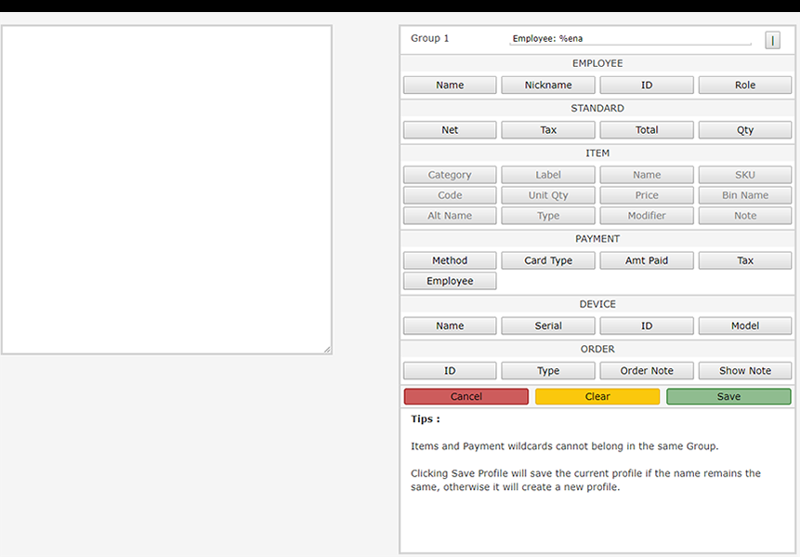800x557 pixels.
Task: Select the Item Category button
Action: click(449, 175)
